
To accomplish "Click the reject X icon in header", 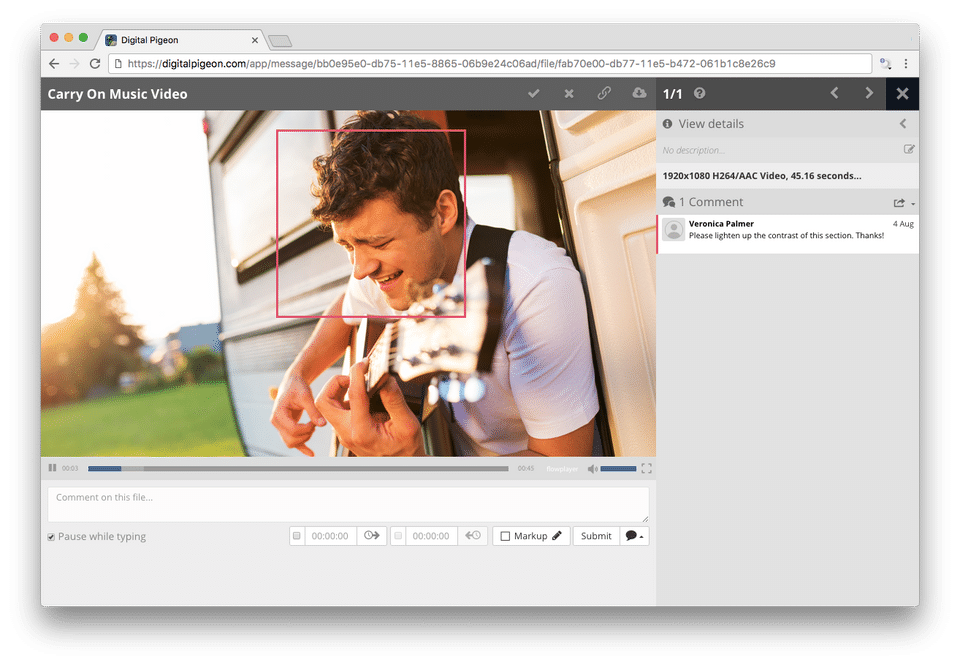I will pyautogui.click(x=569, y=94).
